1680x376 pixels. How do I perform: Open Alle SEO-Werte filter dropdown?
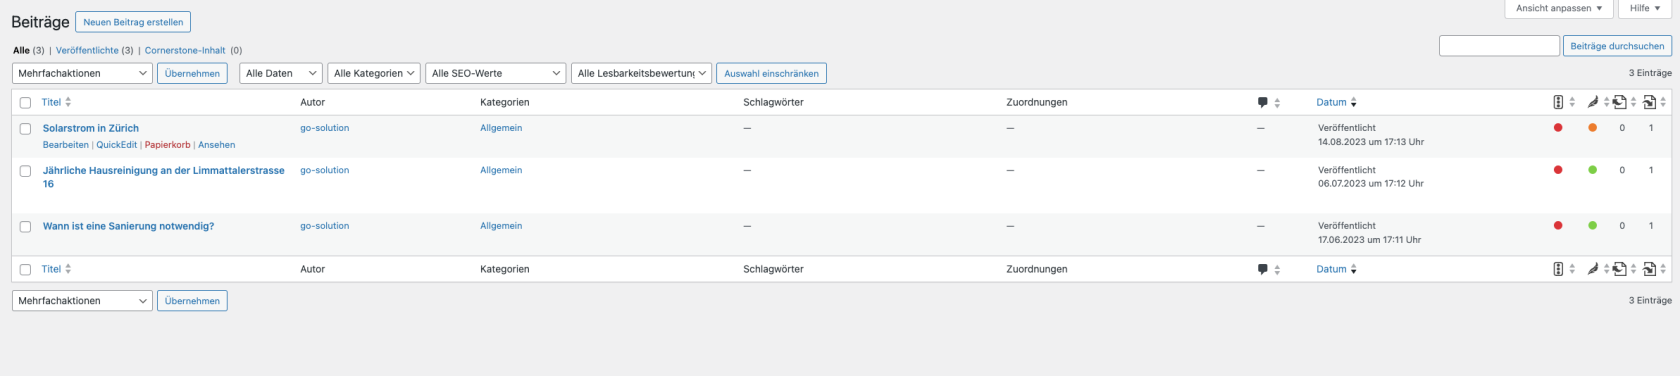tap(496, 73)
